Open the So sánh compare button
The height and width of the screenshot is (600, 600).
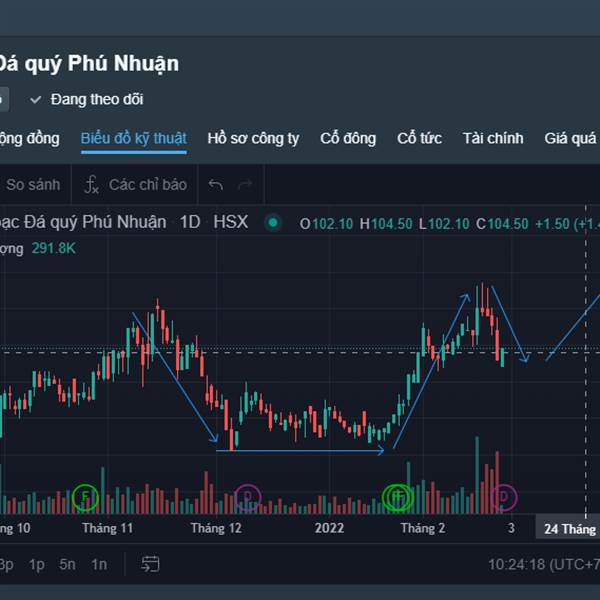(33, 185)
